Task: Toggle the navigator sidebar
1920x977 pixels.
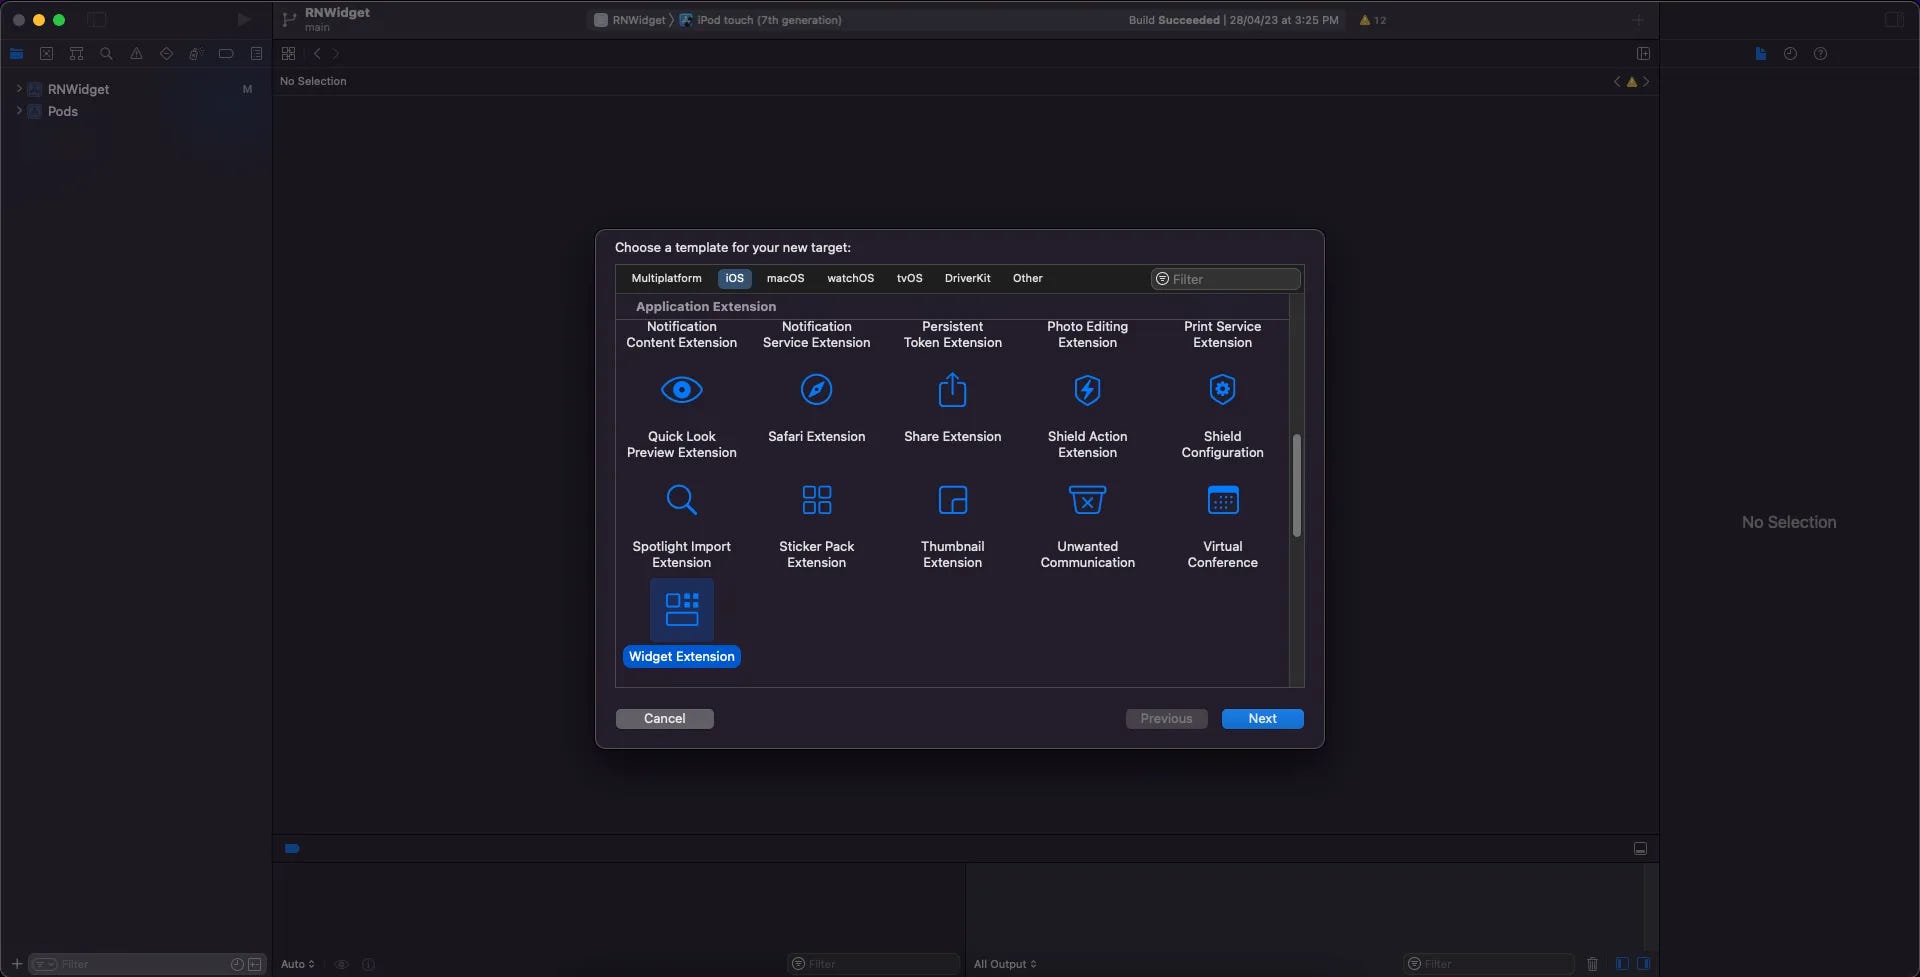Action: 97,20
